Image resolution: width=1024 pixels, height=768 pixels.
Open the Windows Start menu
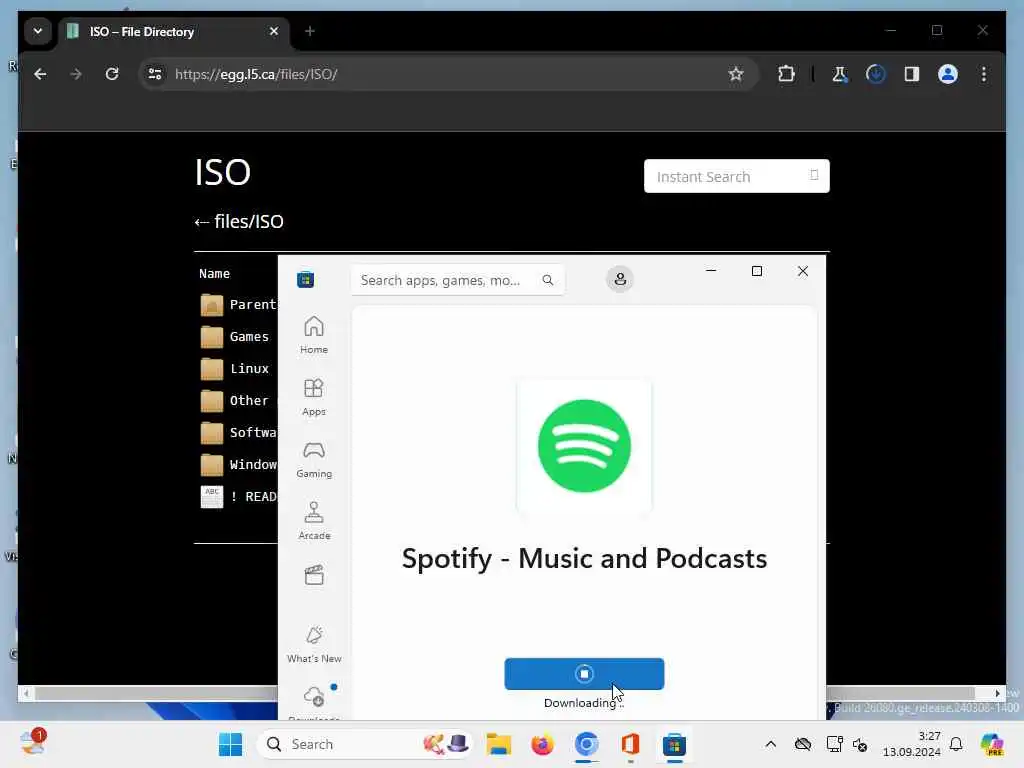pos(230,744)
